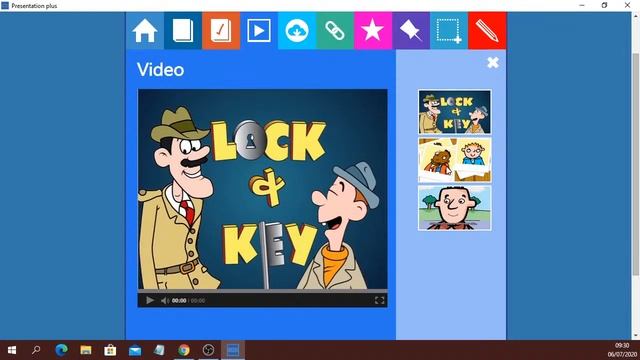Maximize or restore the Presentation plus window
The width and height of the screenshot is (640, 360).
(x=604, y=5)
